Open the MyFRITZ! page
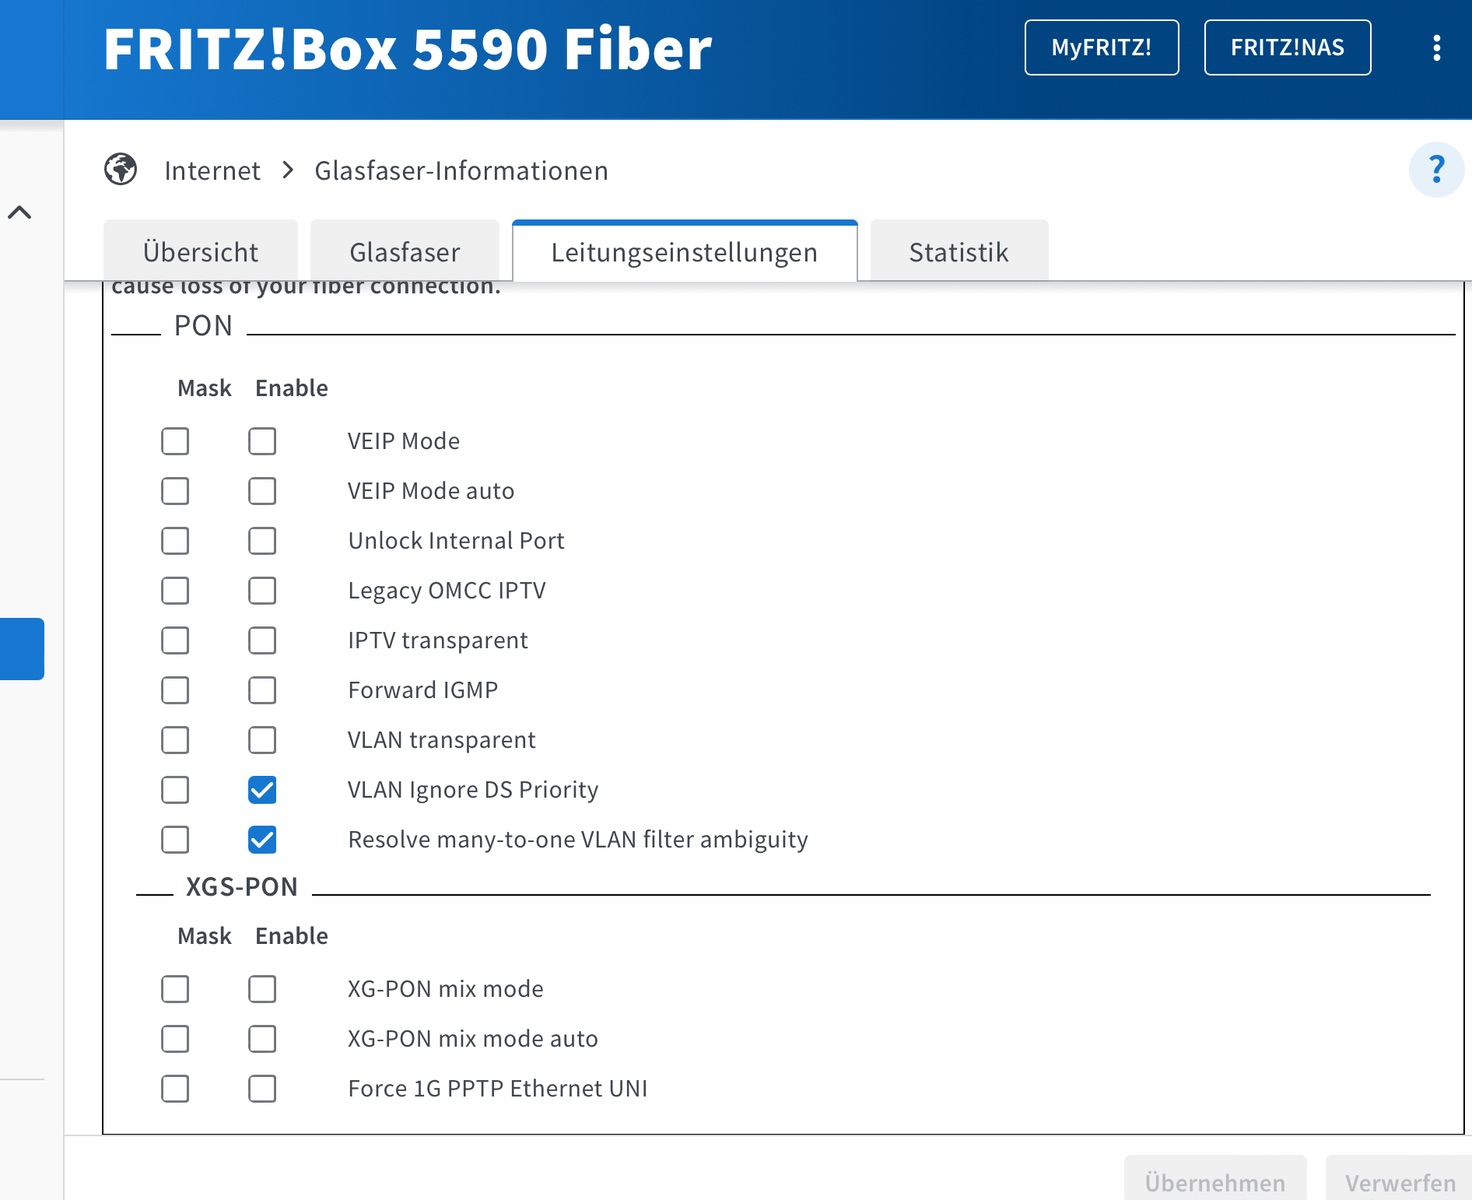 point(1102,47)
